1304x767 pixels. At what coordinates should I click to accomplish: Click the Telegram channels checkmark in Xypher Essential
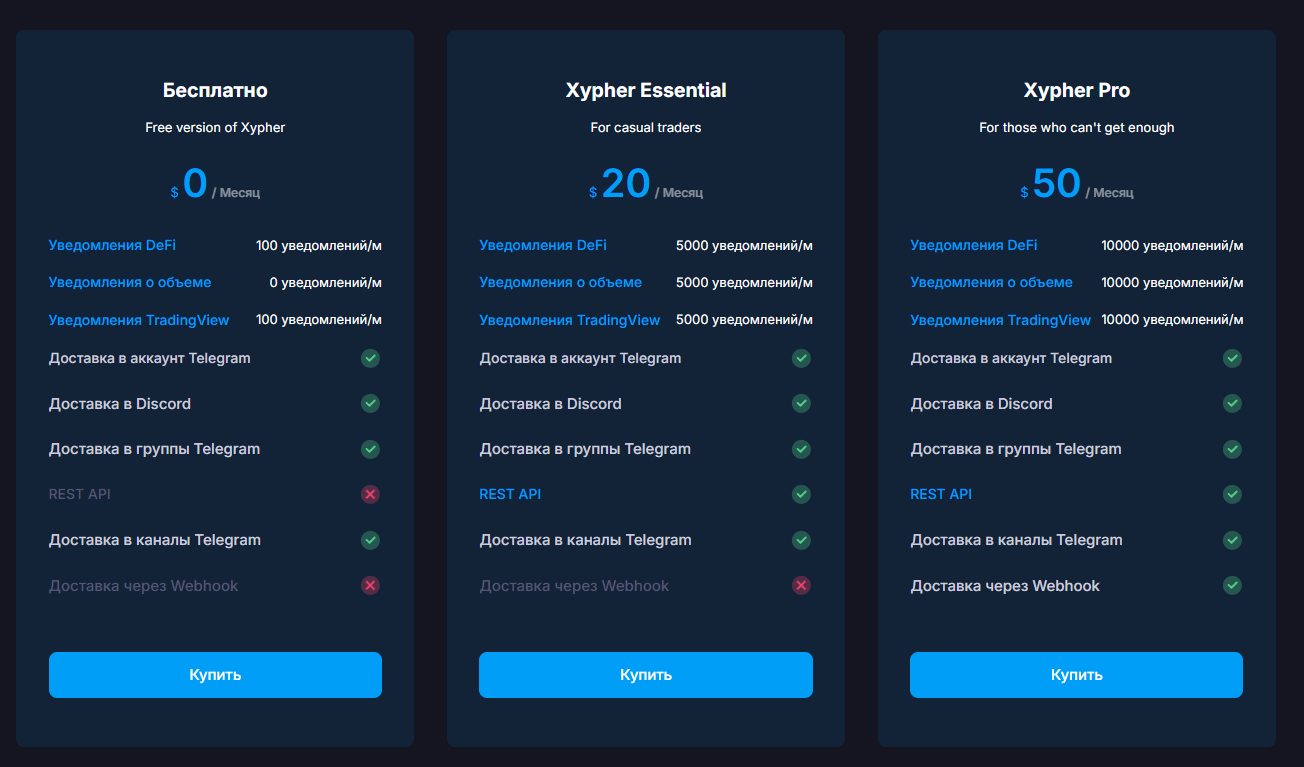pos(802,540)
